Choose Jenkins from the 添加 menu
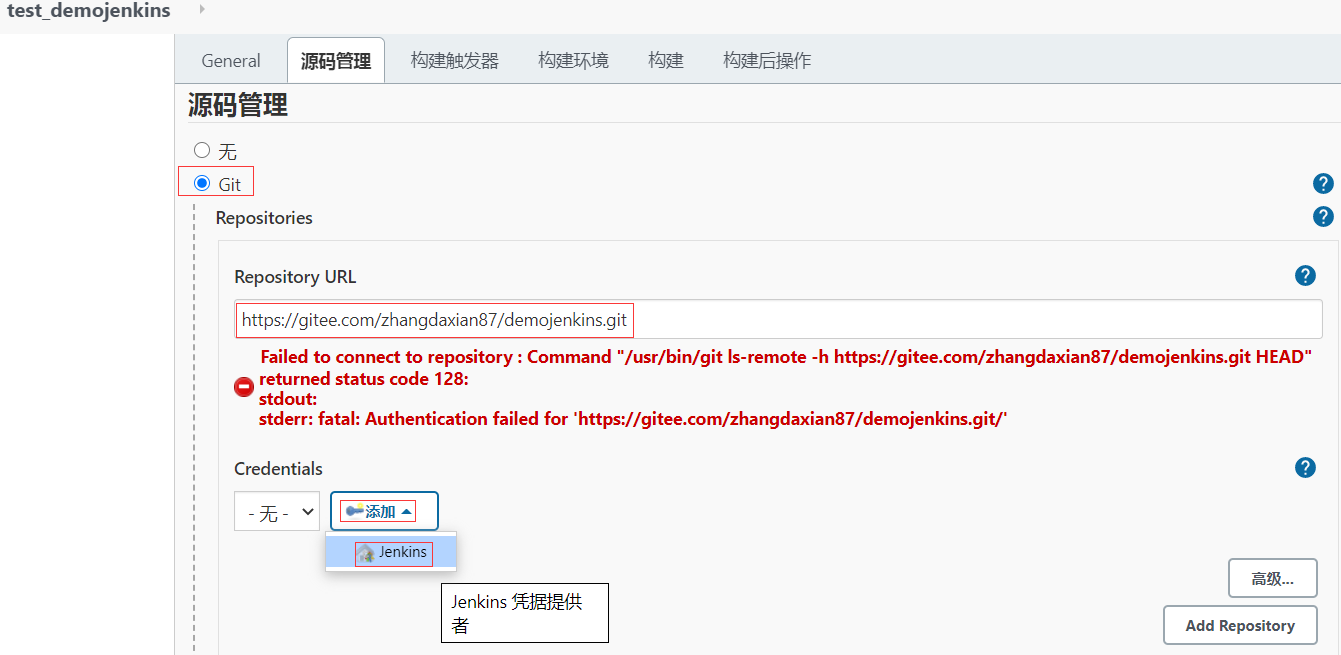The height and width of the screenshot is (655, 1341). click(391, 552)
